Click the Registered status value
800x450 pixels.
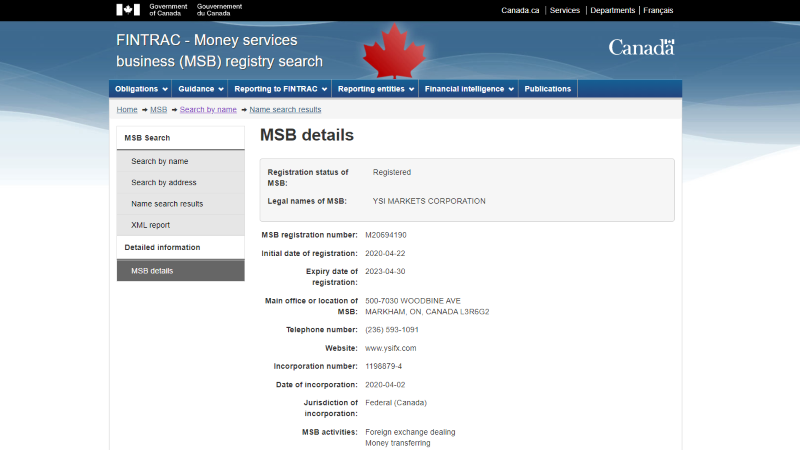[392, 172]
